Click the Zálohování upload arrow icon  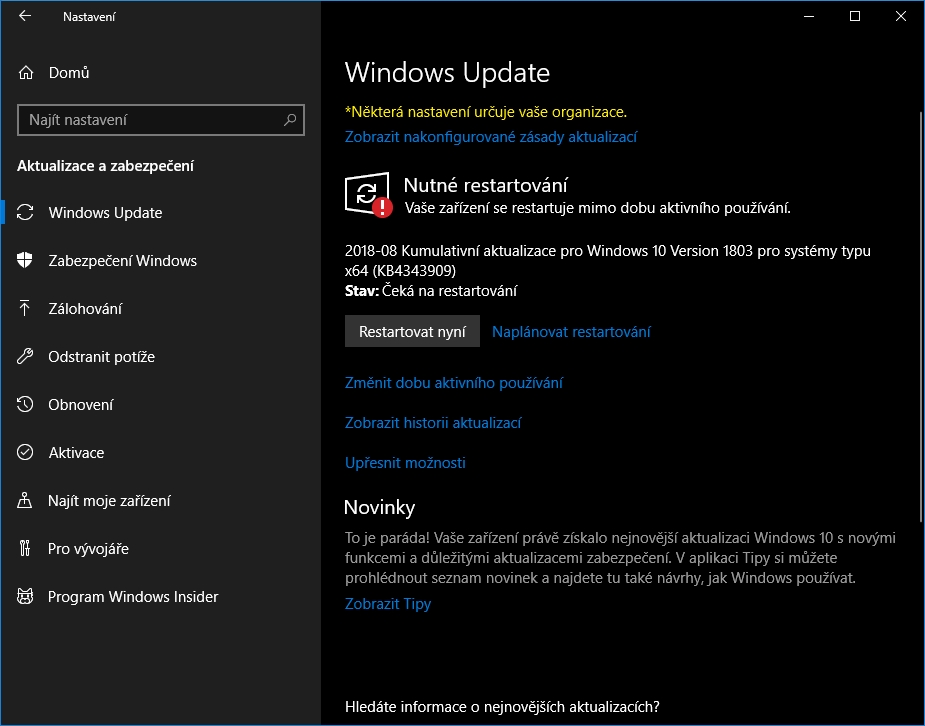[25, 308]
